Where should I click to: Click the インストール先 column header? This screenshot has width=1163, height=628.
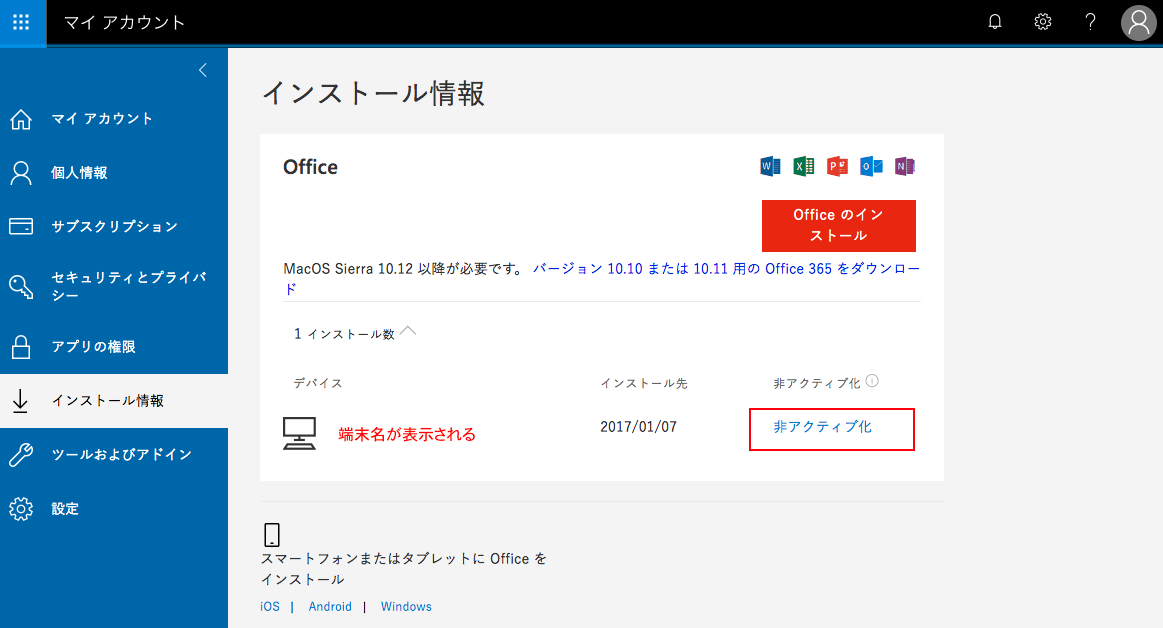(644, 383)
